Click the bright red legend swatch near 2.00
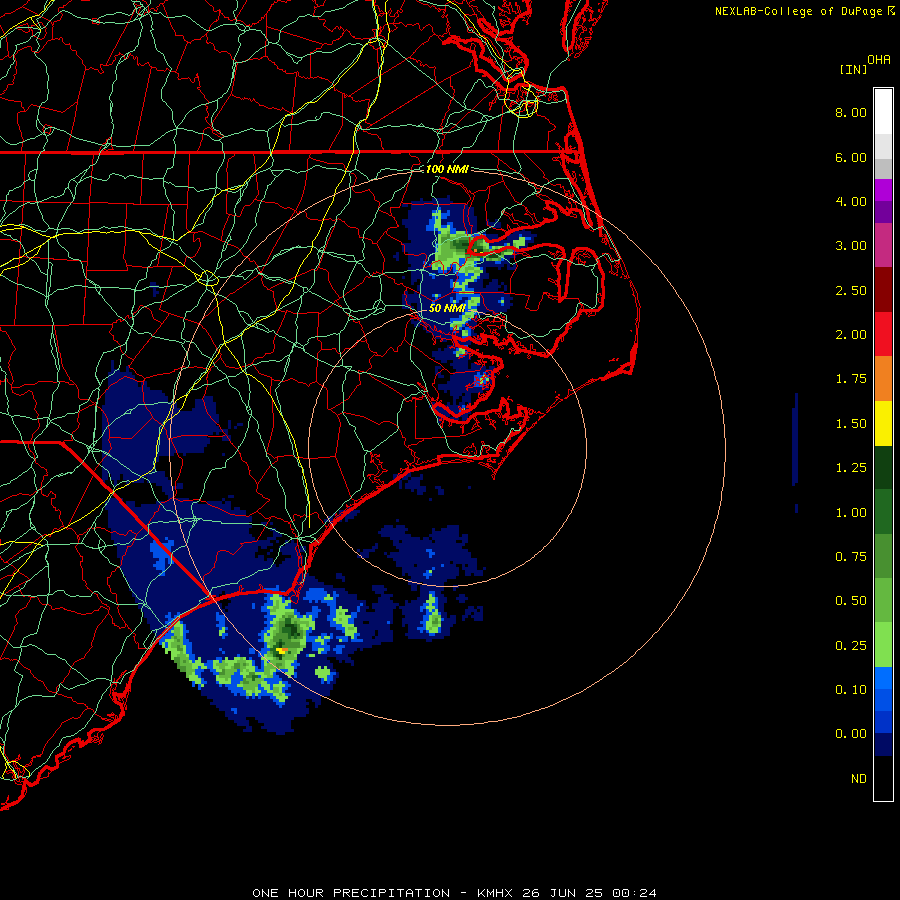The width and height of the screenshot is (900, 900). [883, 334]
